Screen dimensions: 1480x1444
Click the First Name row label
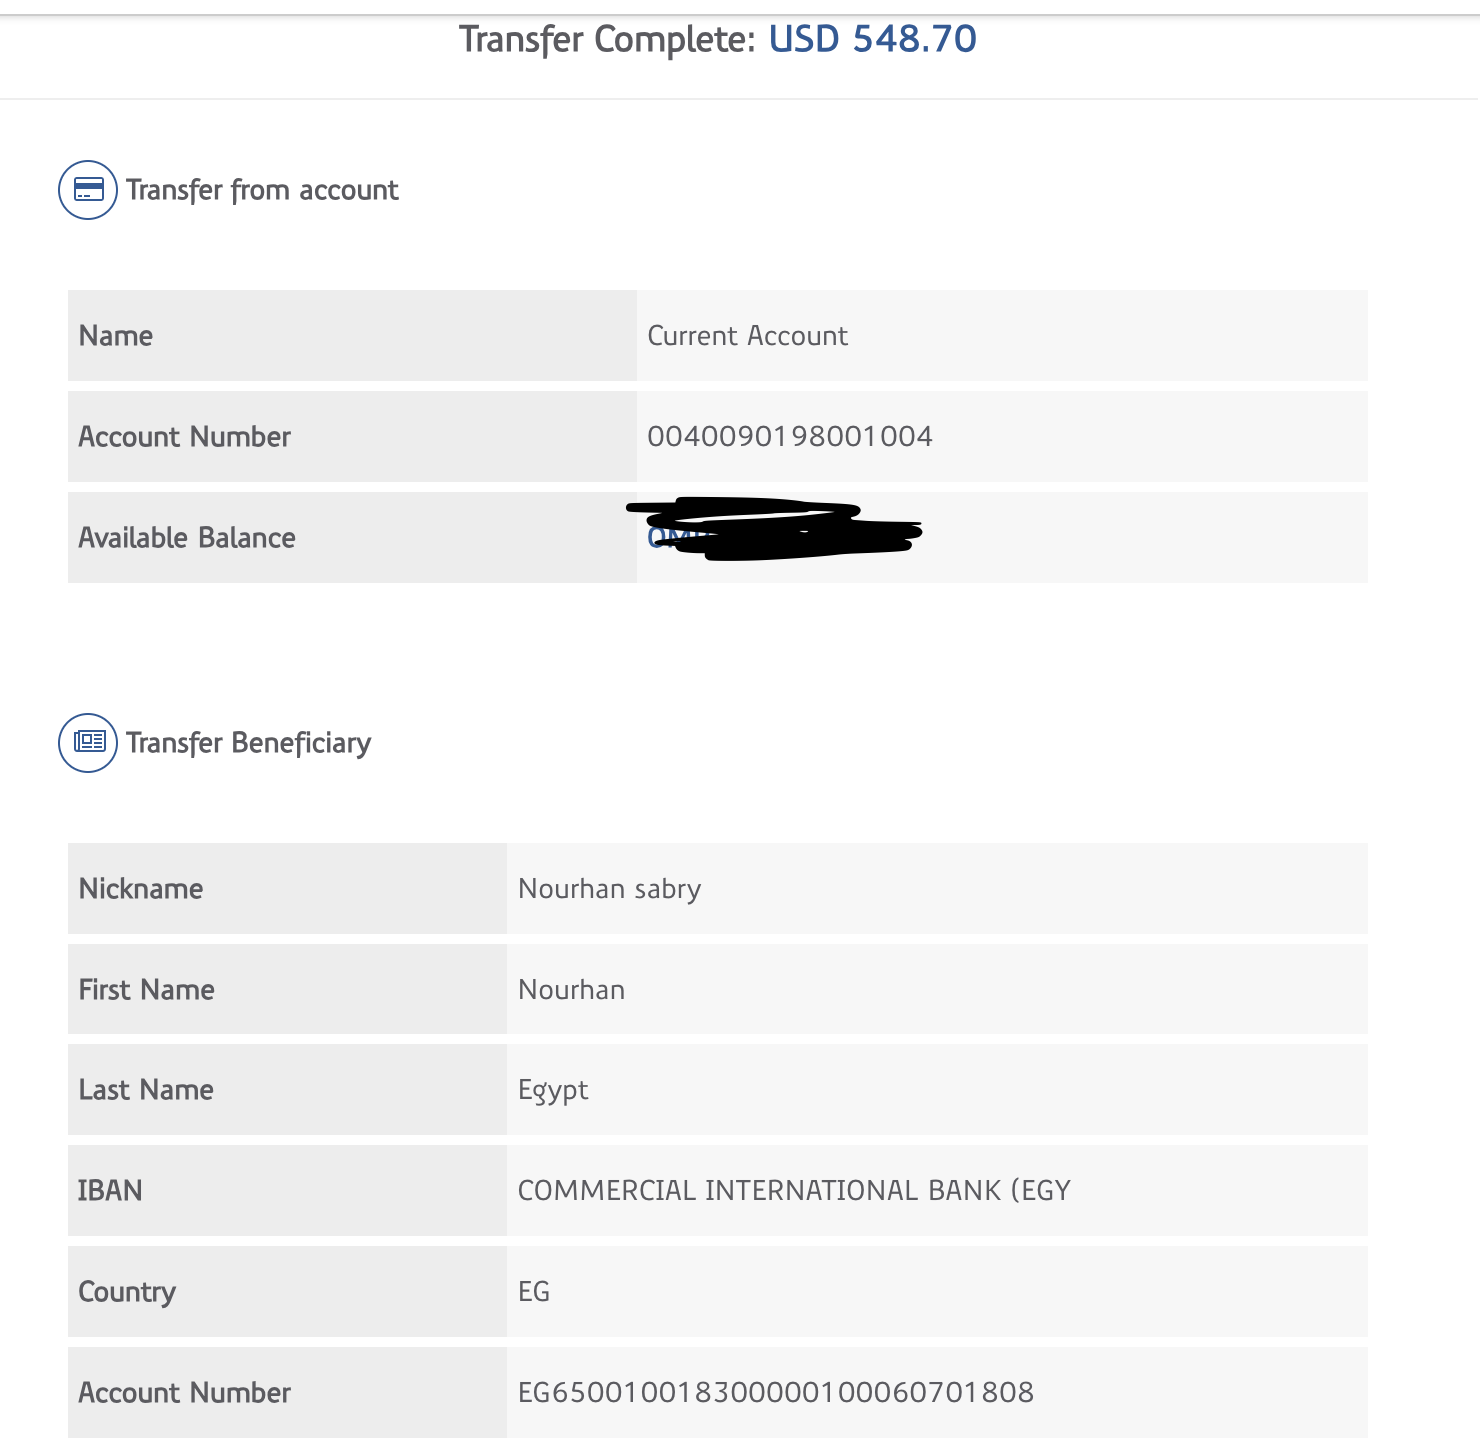pyautogui.click(x=146, y=990)
